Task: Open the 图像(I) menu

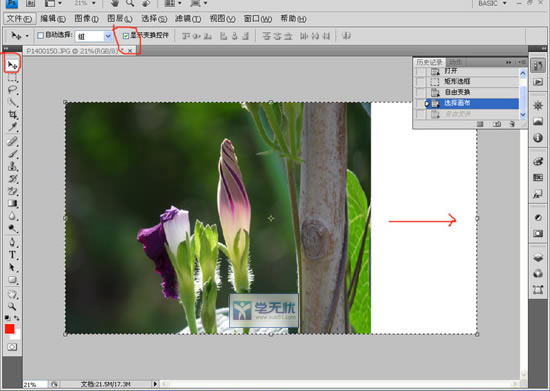Action: 86,19
